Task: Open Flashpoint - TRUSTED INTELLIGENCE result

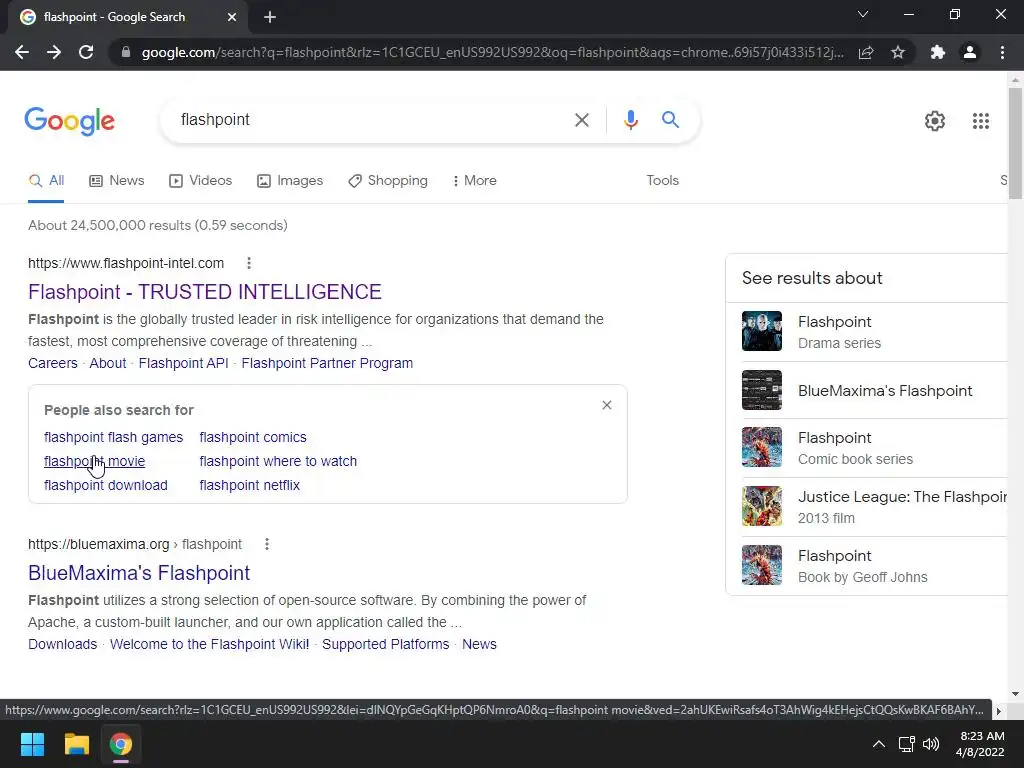Action: (204, 292)
